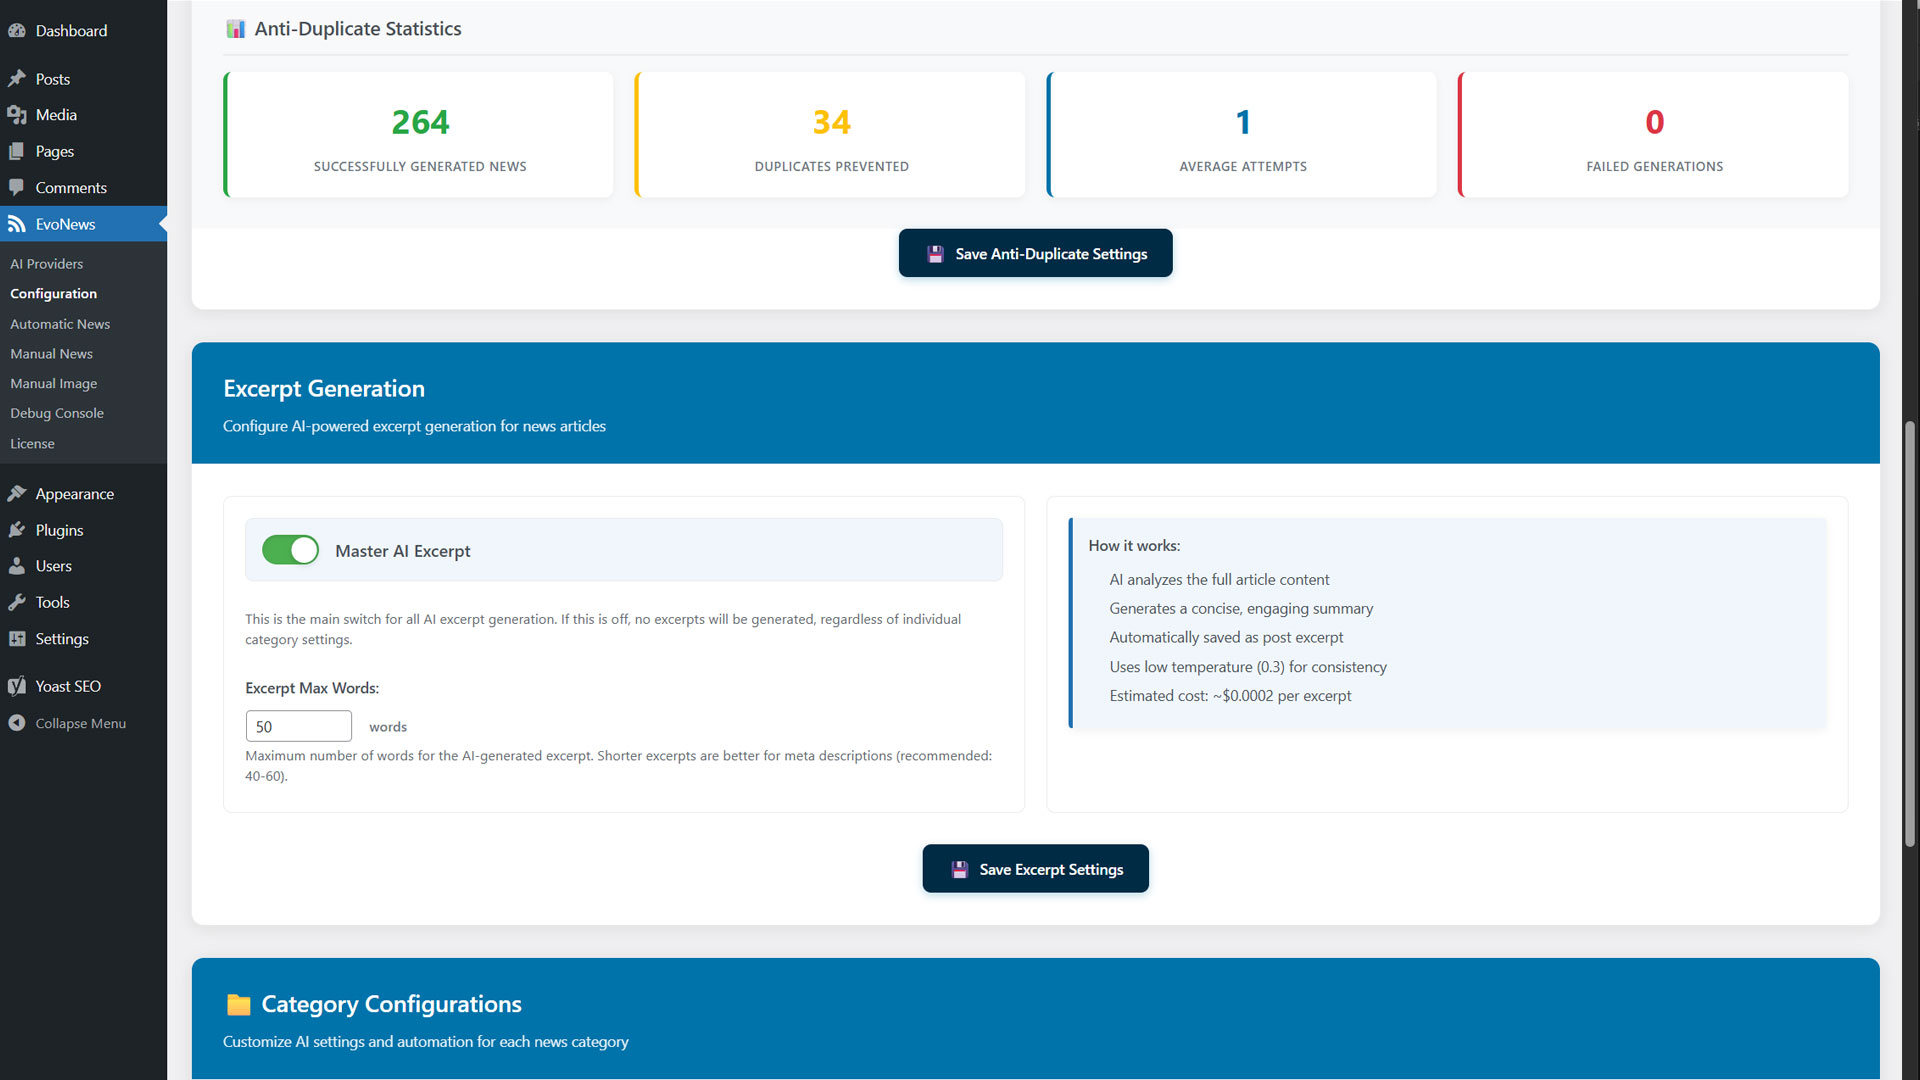Open the Debug Console page
Screen dimensions: 1920x1080
tap(57, 413)
